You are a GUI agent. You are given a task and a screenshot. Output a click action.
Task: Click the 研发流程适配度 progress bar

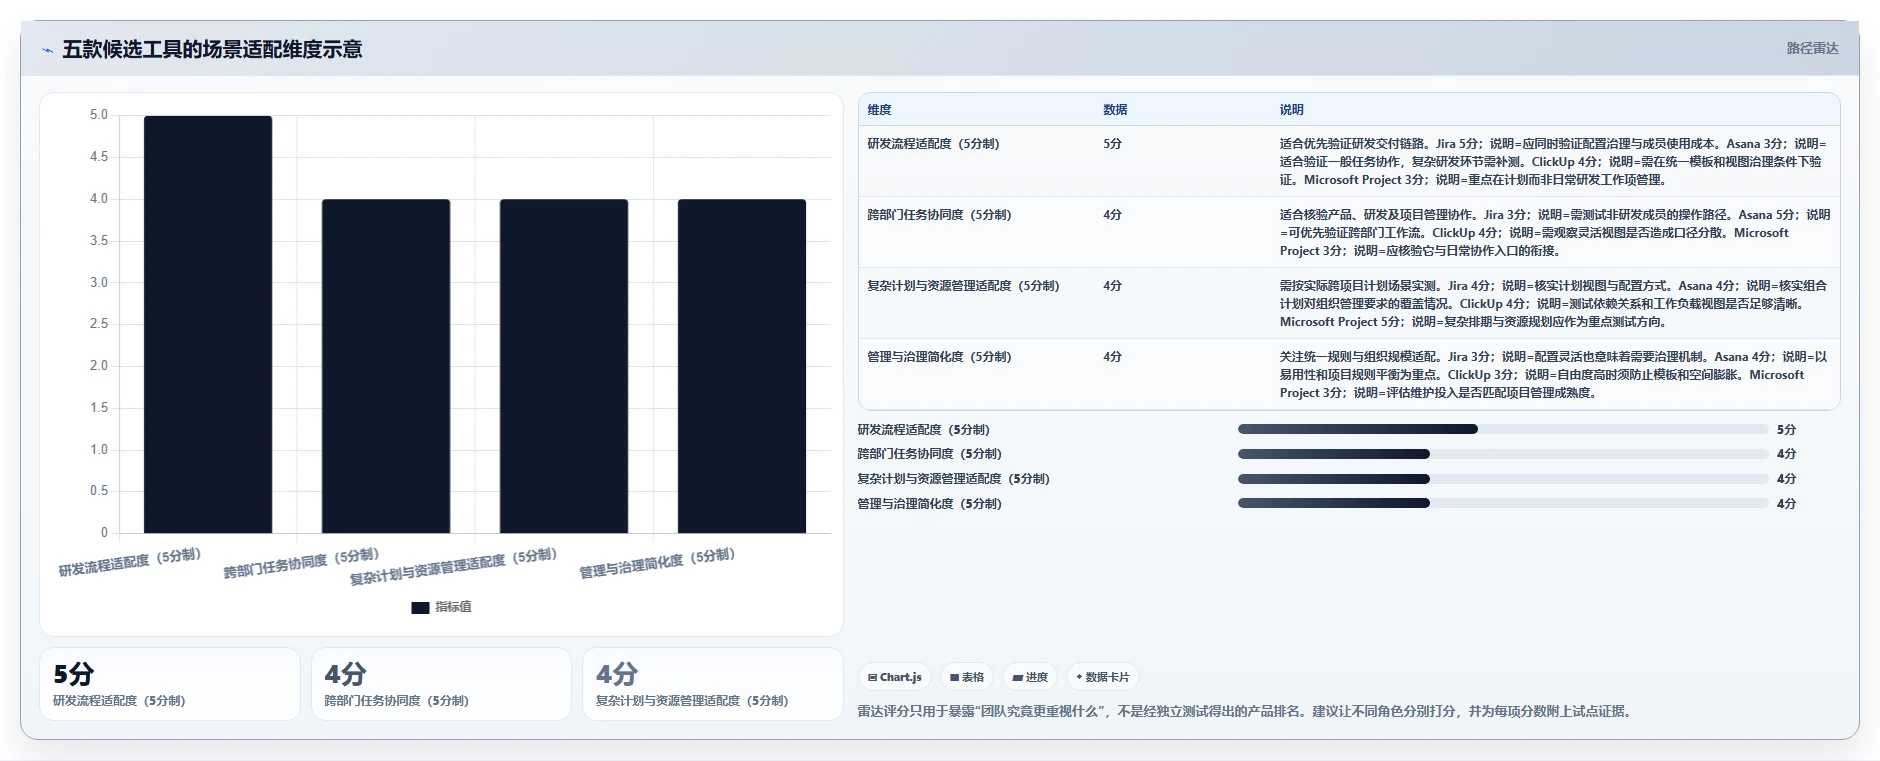pos(1503,429)
